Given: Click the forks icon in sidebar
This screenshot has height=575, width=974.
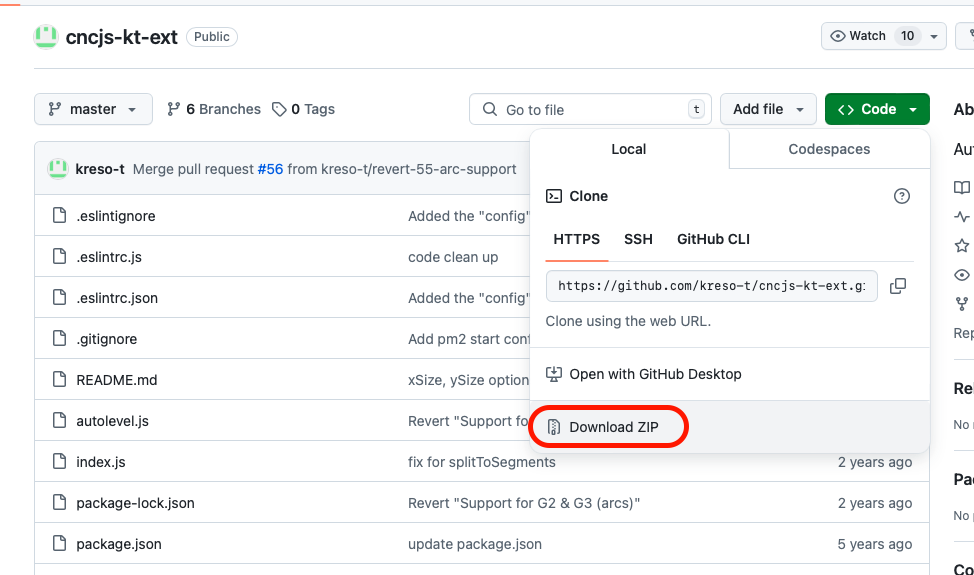Looking at the screenshot, I should click(x=962, y=304).
